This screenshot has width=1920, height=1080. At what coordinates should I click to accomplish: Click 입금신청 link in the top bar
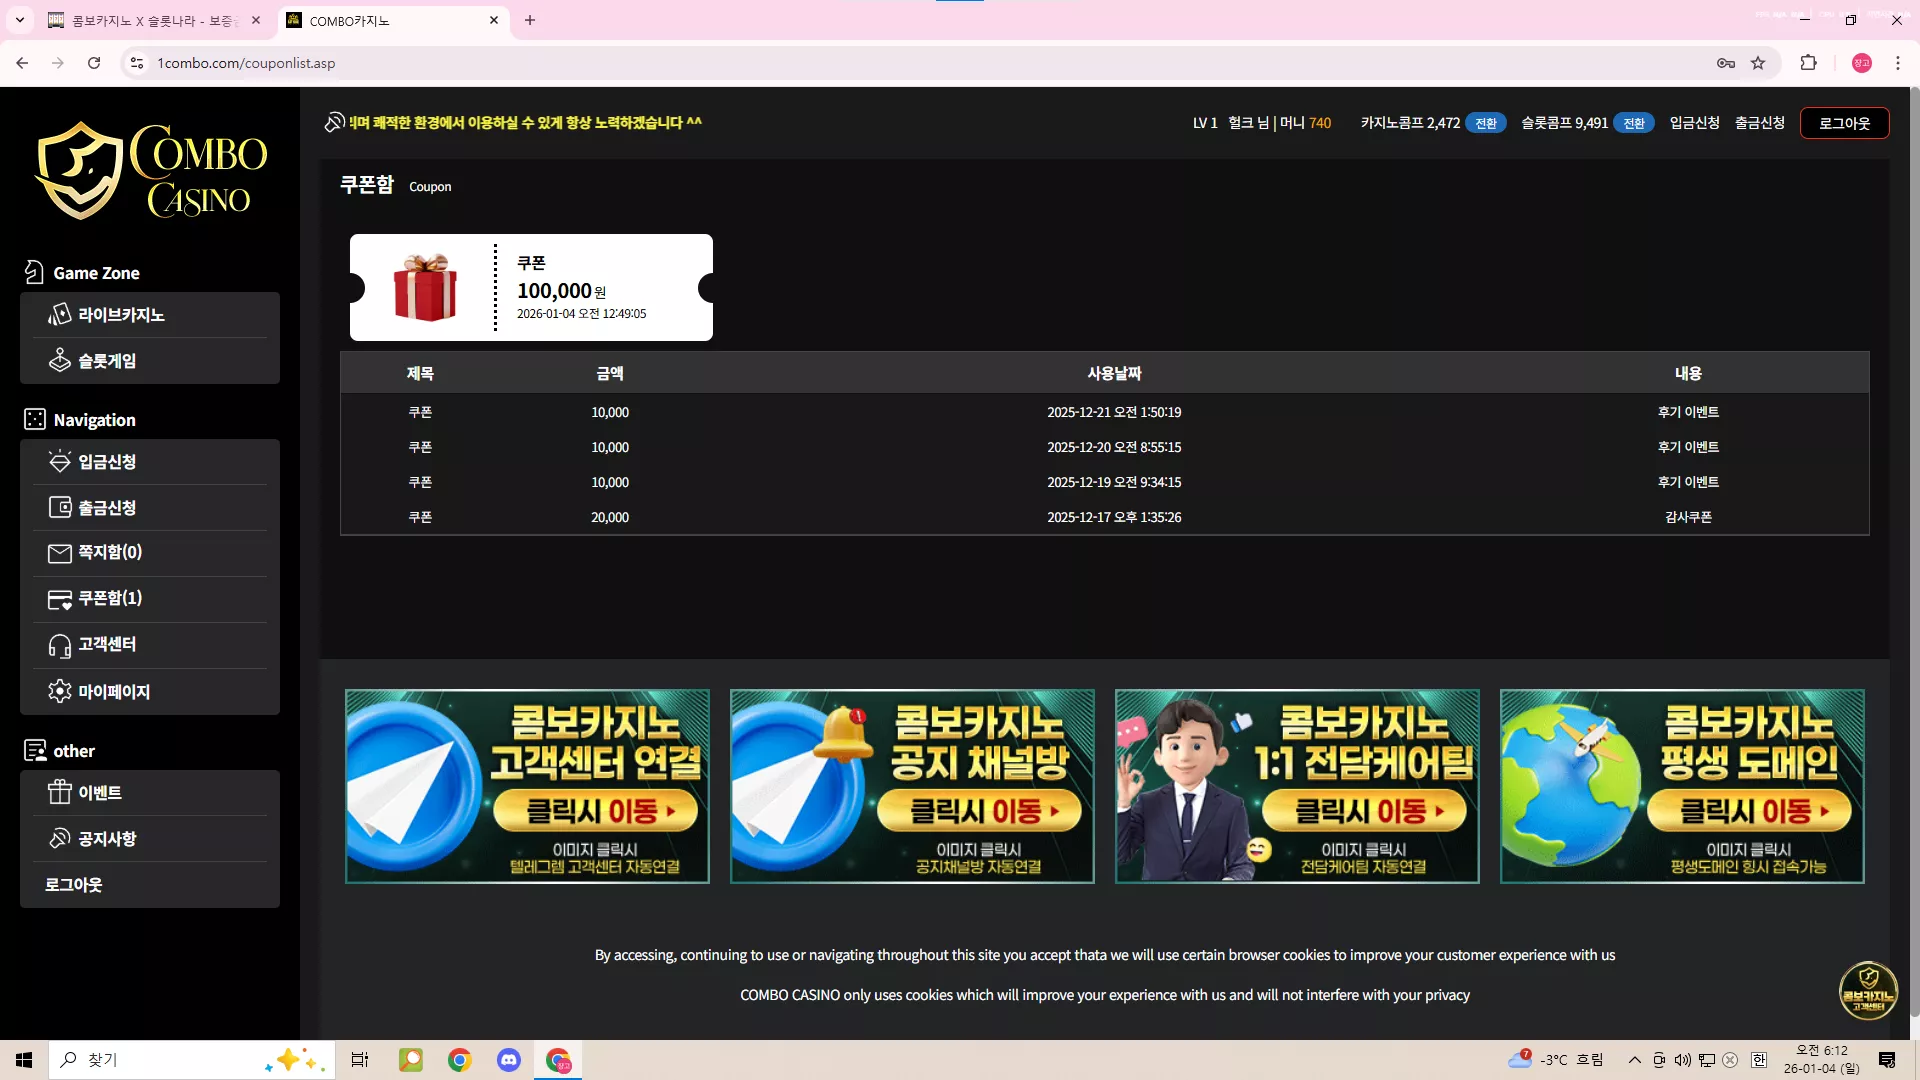(1694, 123)
